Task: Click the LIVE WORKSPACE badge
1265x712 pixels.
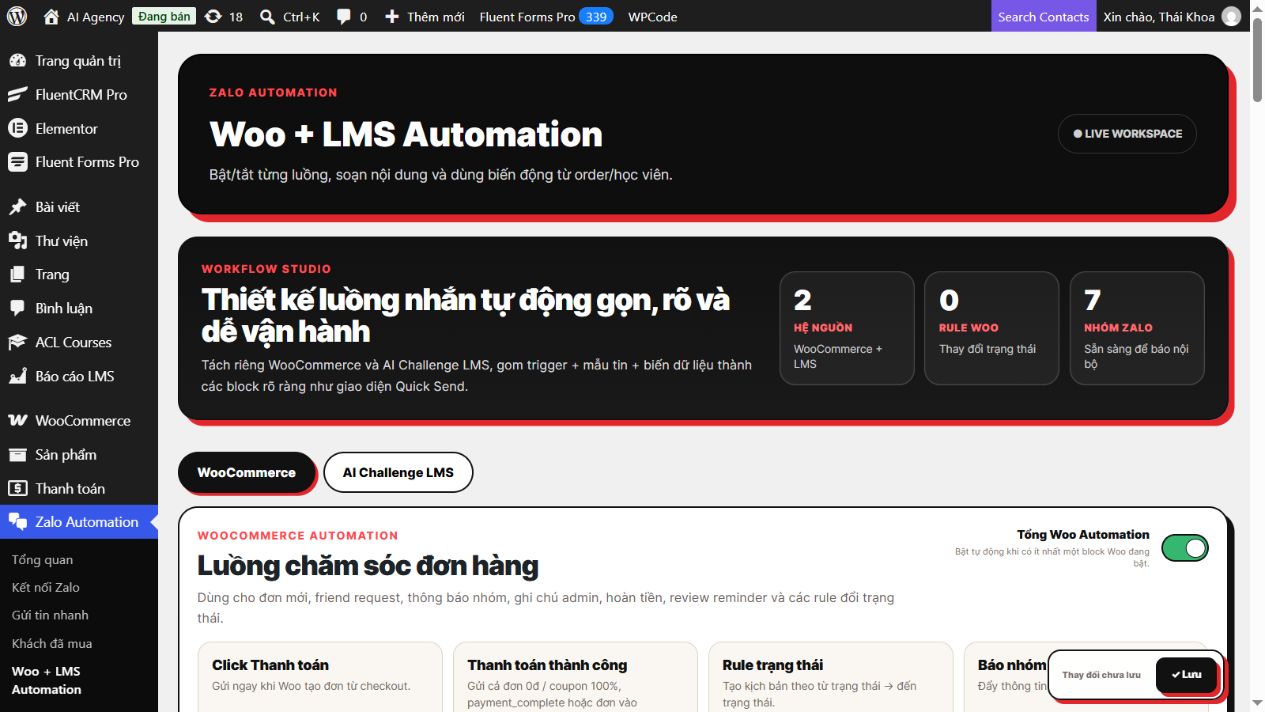Action: point(1127,134)
